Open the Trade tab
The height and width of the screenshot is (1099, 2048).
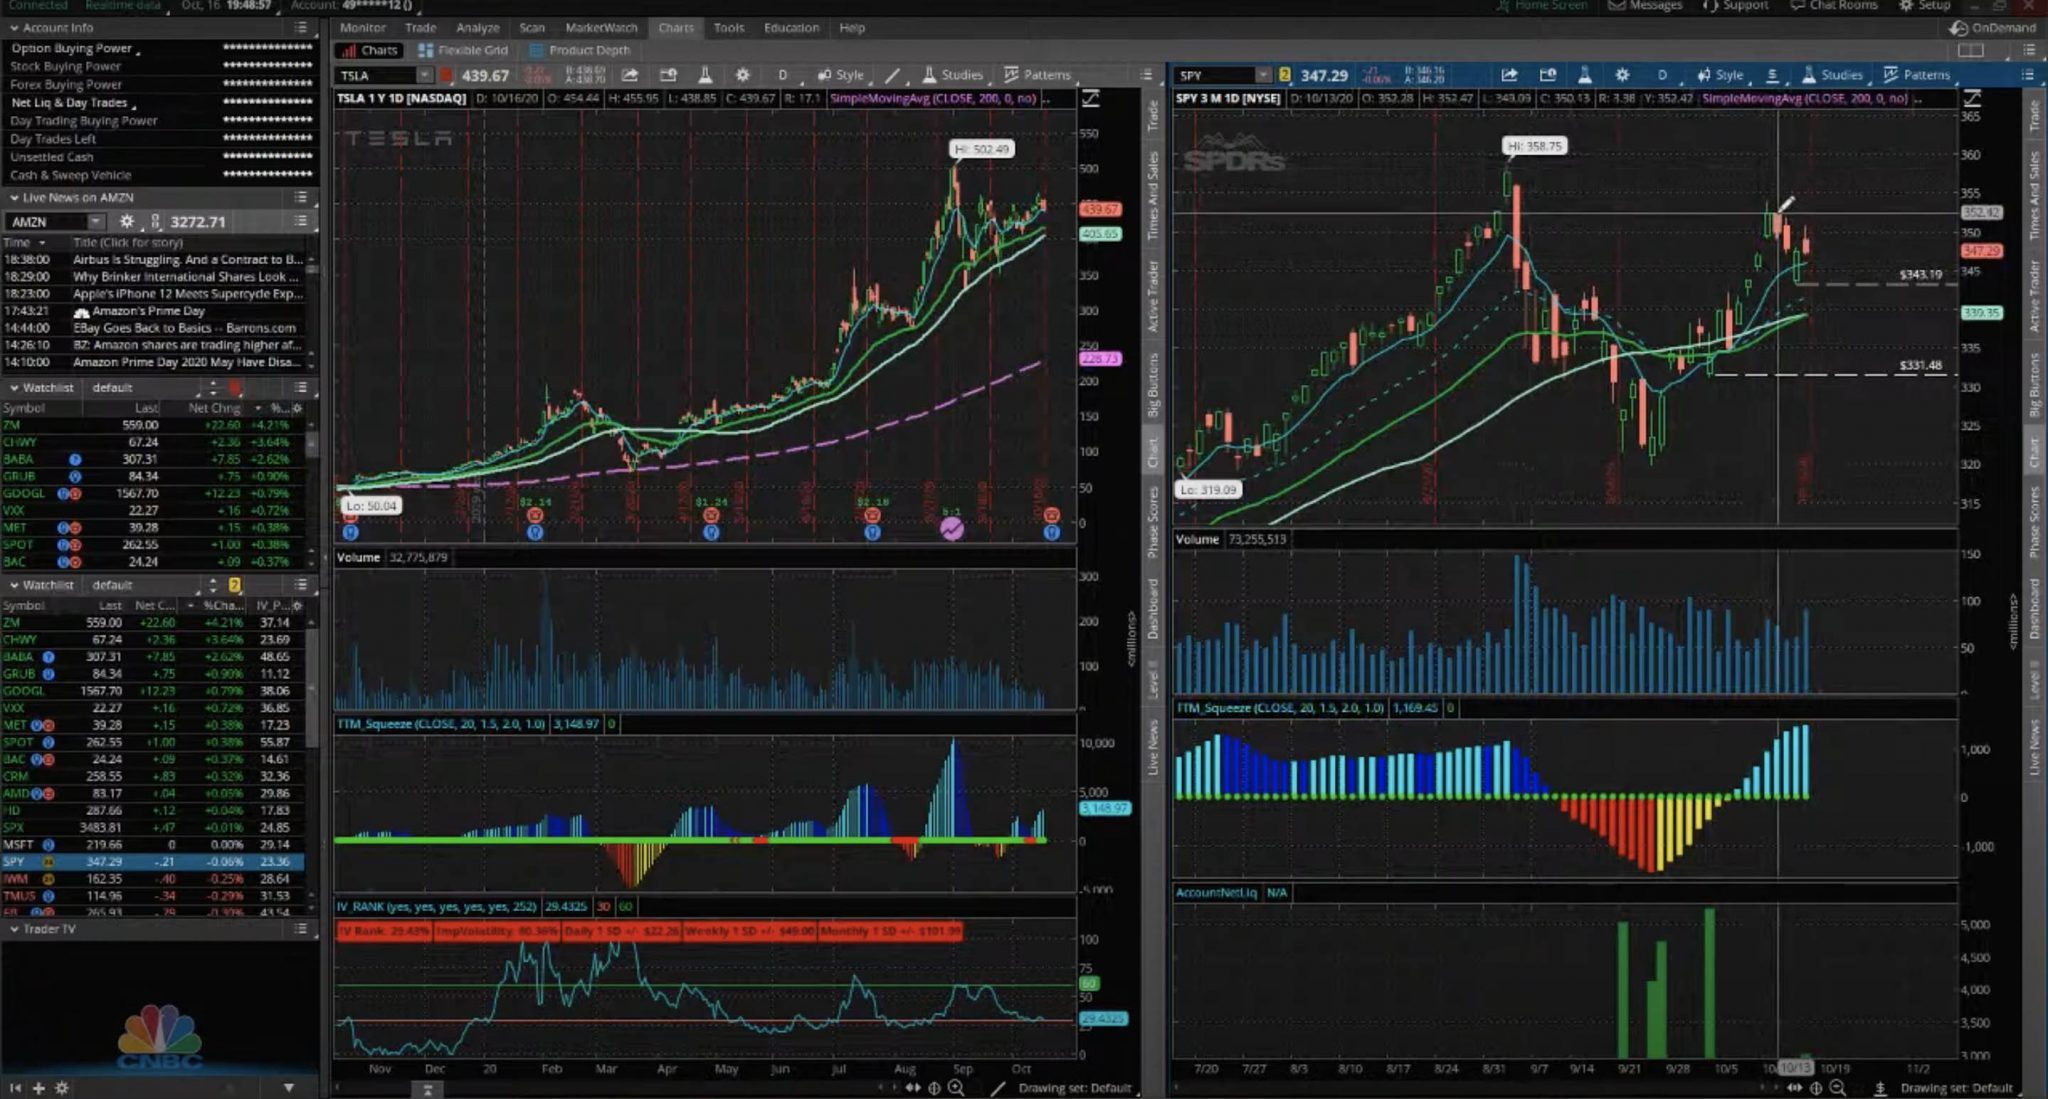click(420, 28)
